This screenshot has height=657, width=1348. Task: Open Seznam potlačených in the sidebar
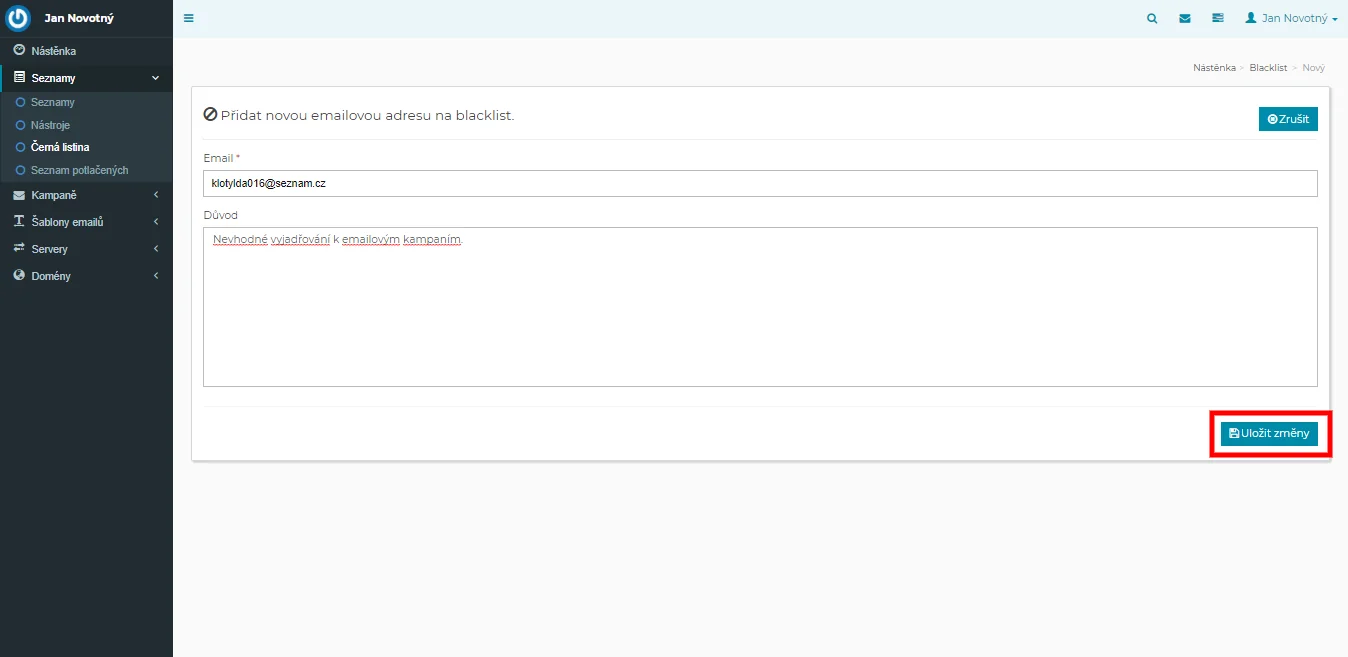click(x=79, y=171)
